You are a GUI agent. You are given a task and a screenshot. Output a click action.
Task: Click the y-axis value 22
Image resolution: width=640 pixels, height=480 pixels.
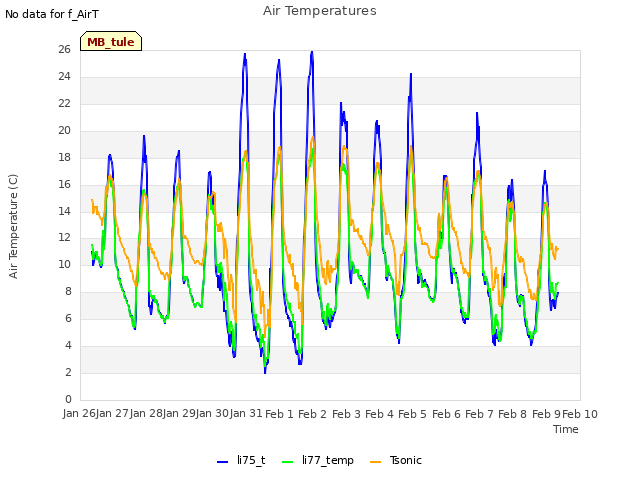64,104
